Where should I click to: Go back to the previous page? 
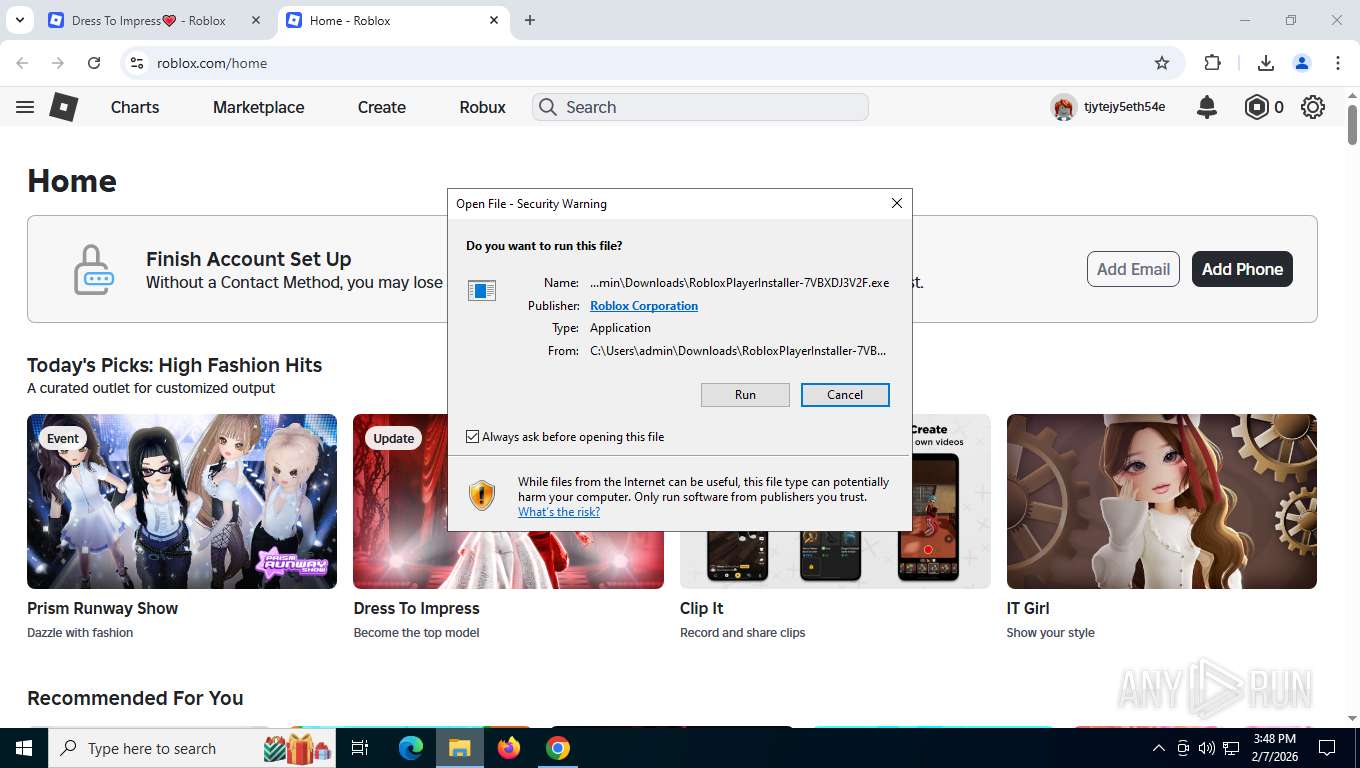pyautogui.click(x=22, y=63)
